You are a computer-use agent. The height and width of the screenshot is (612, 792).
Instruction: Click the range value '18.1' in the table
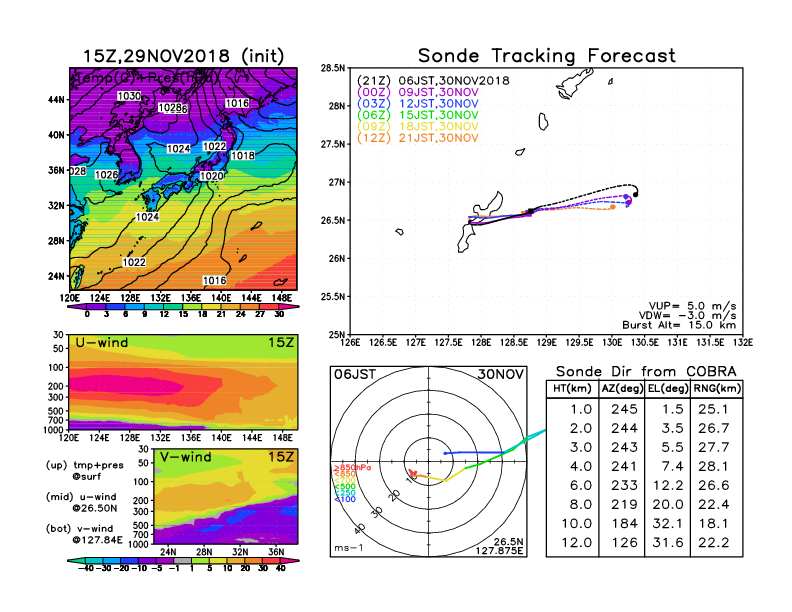(x=713, y=524)
